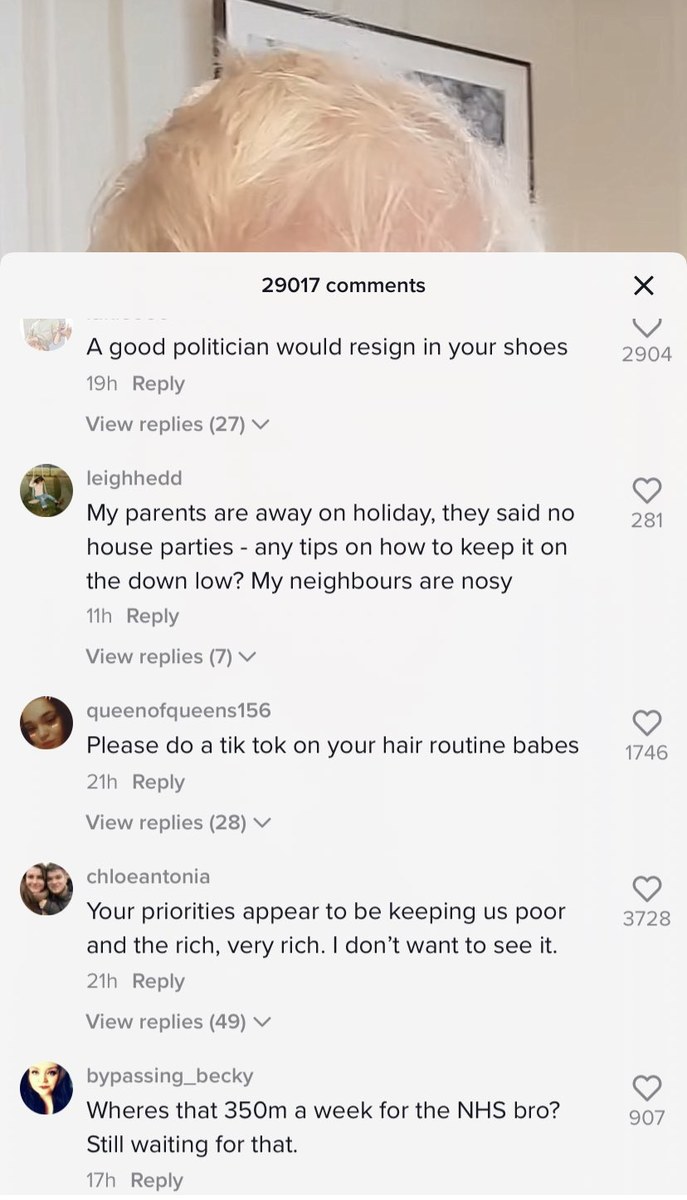Like leighhedd's comment
The height and width of the screenshot is (1200, 687).
(x=647, y=488)
